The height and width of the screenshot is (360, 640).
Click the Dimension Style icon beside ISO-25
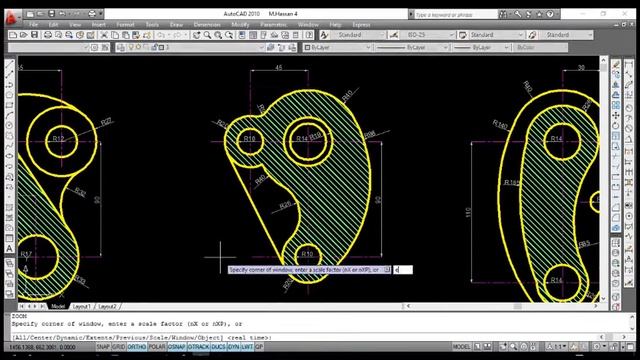394,35
